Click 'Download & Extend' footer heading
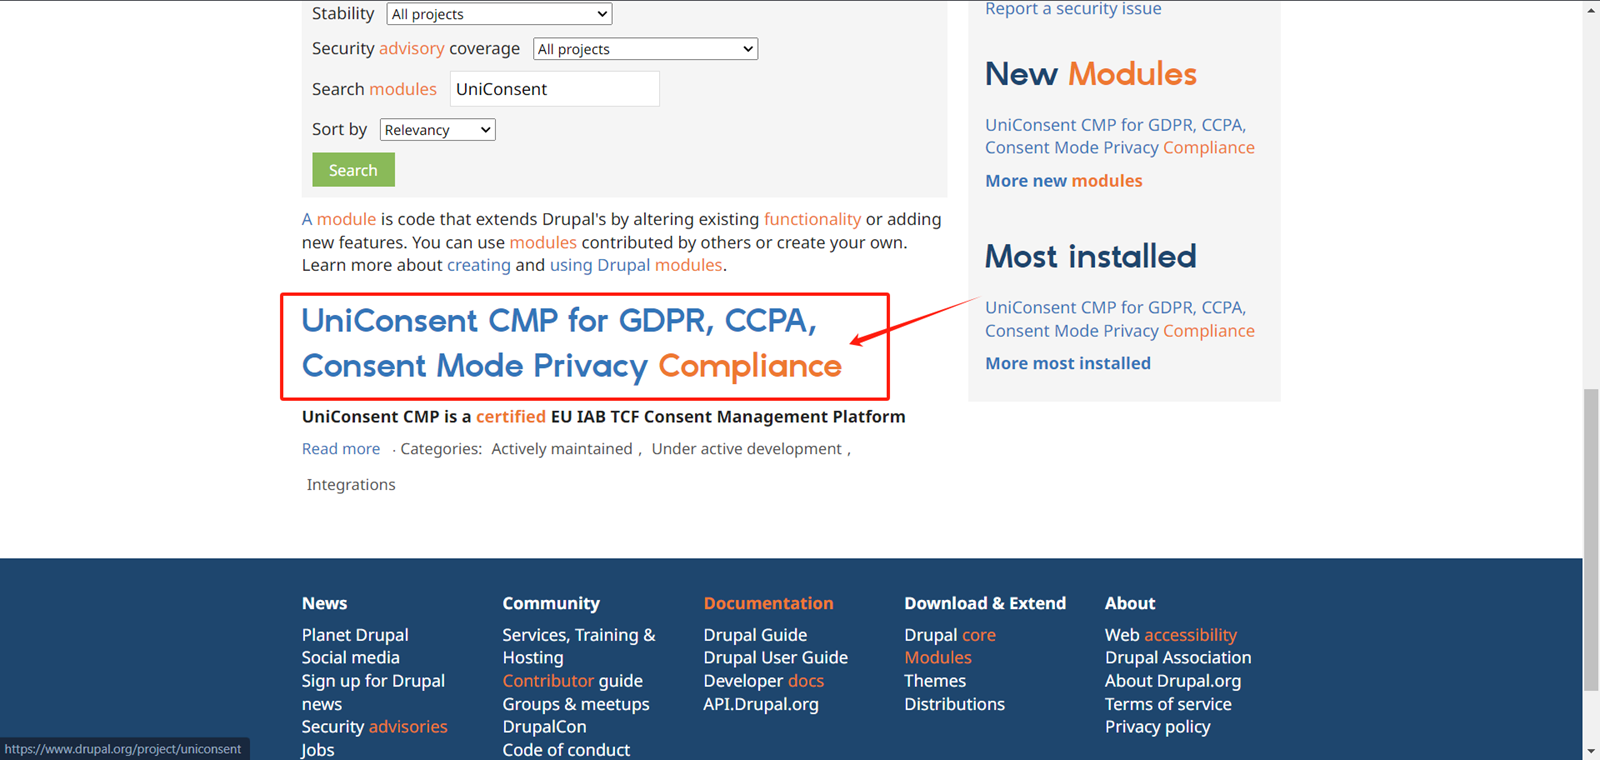The image size is (1600, 760). pos(985,603)
